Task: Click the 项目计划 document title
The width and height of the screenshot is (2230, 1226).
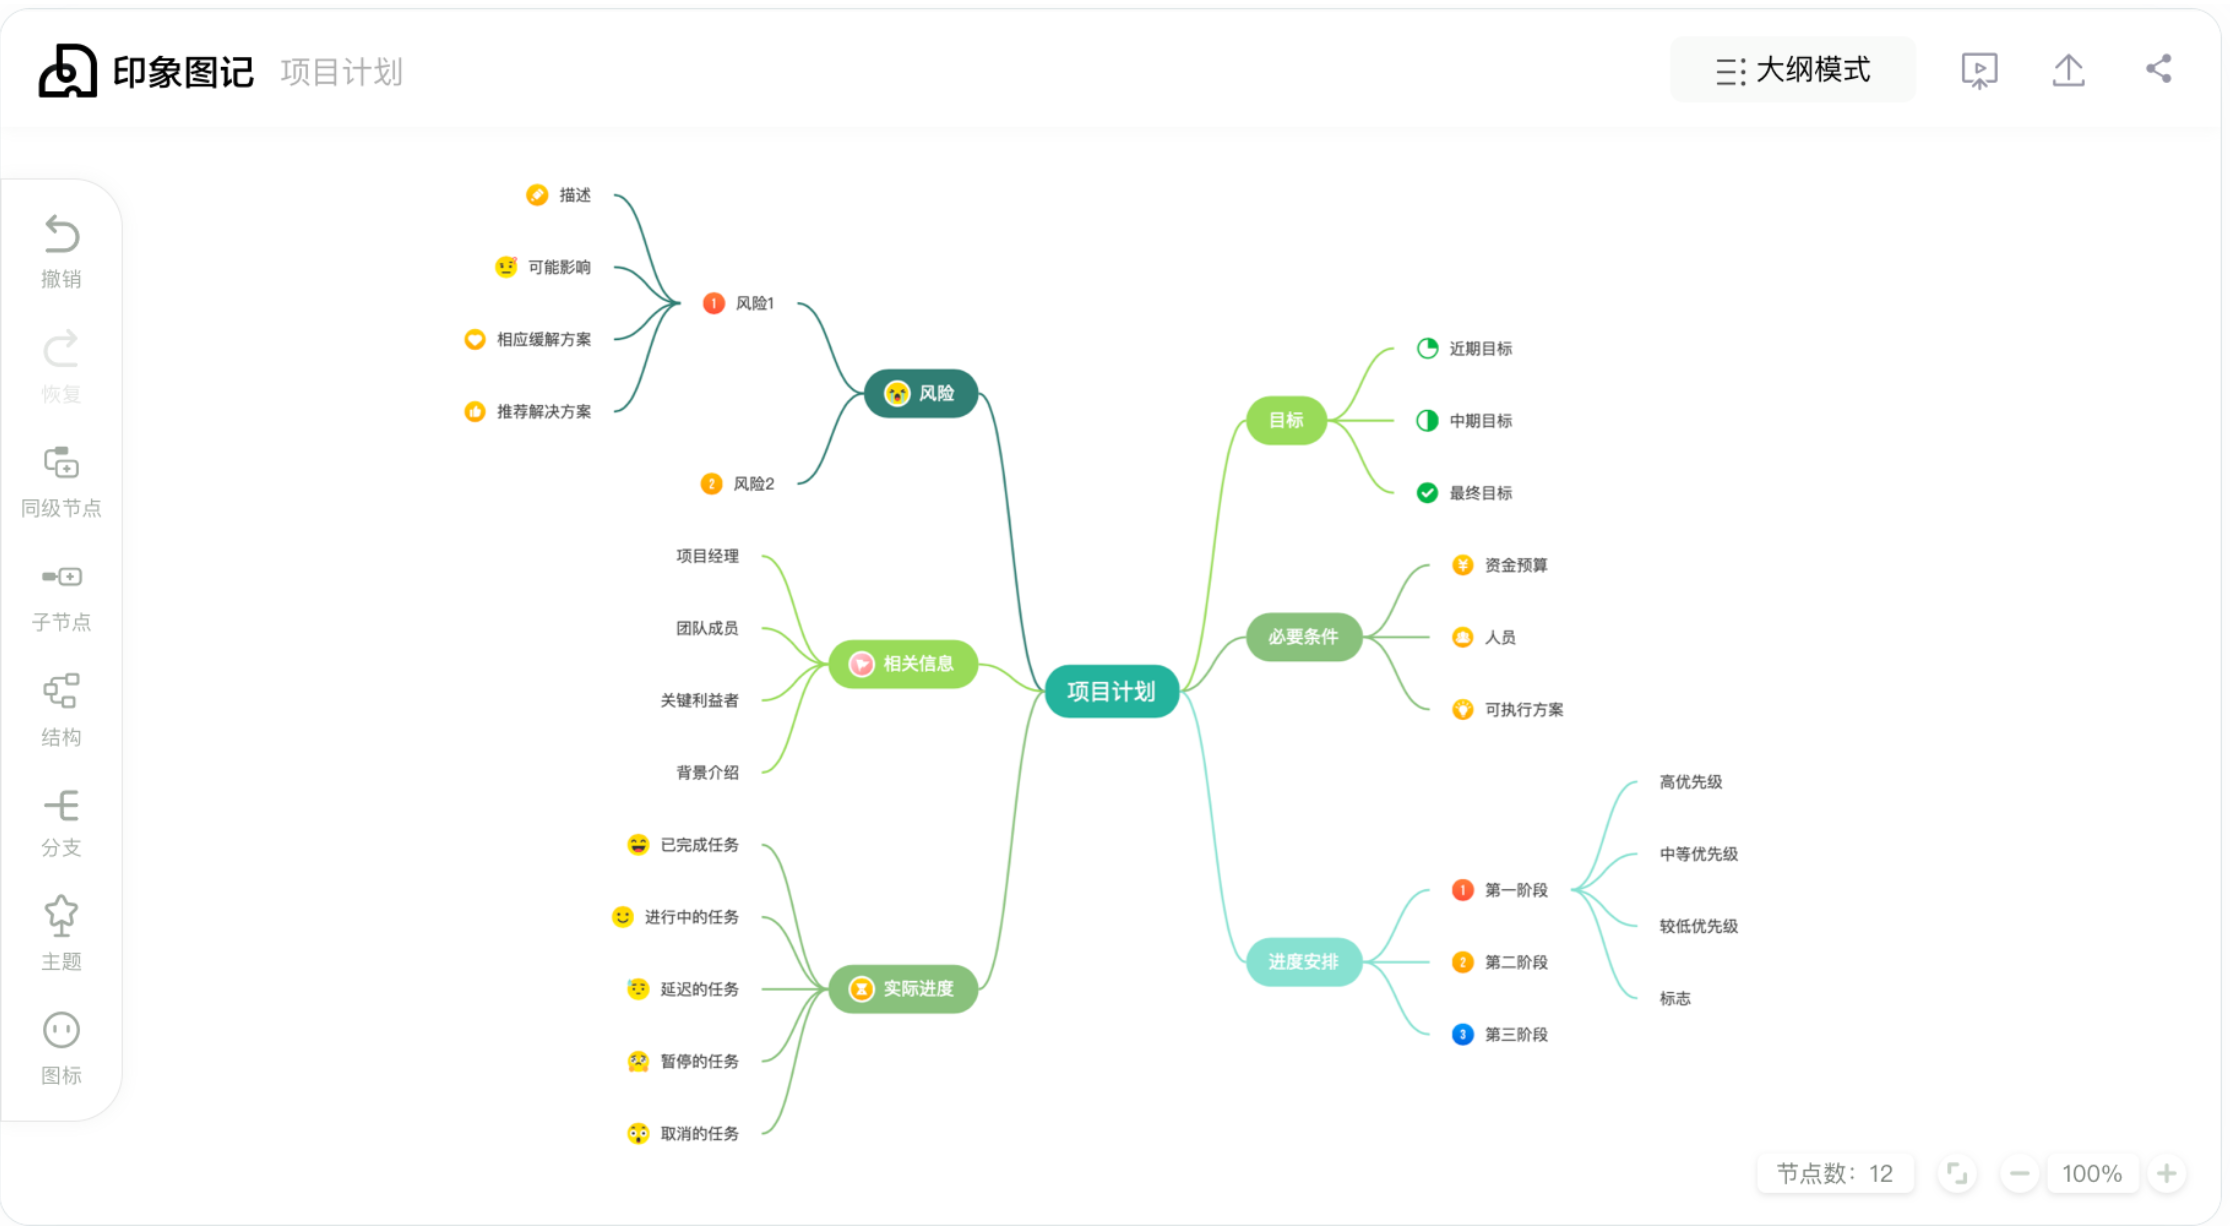Action: [342, 72]
